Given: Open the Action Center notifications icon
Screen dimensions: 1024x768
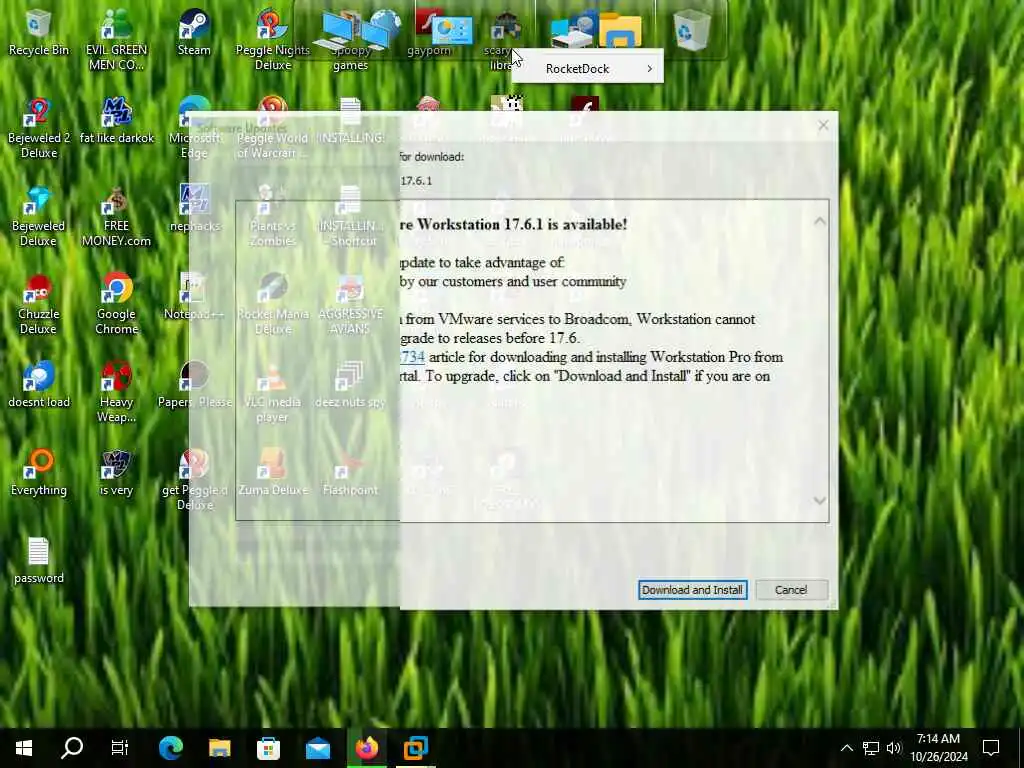Looking at the screenshot, I should pos(991,748).
